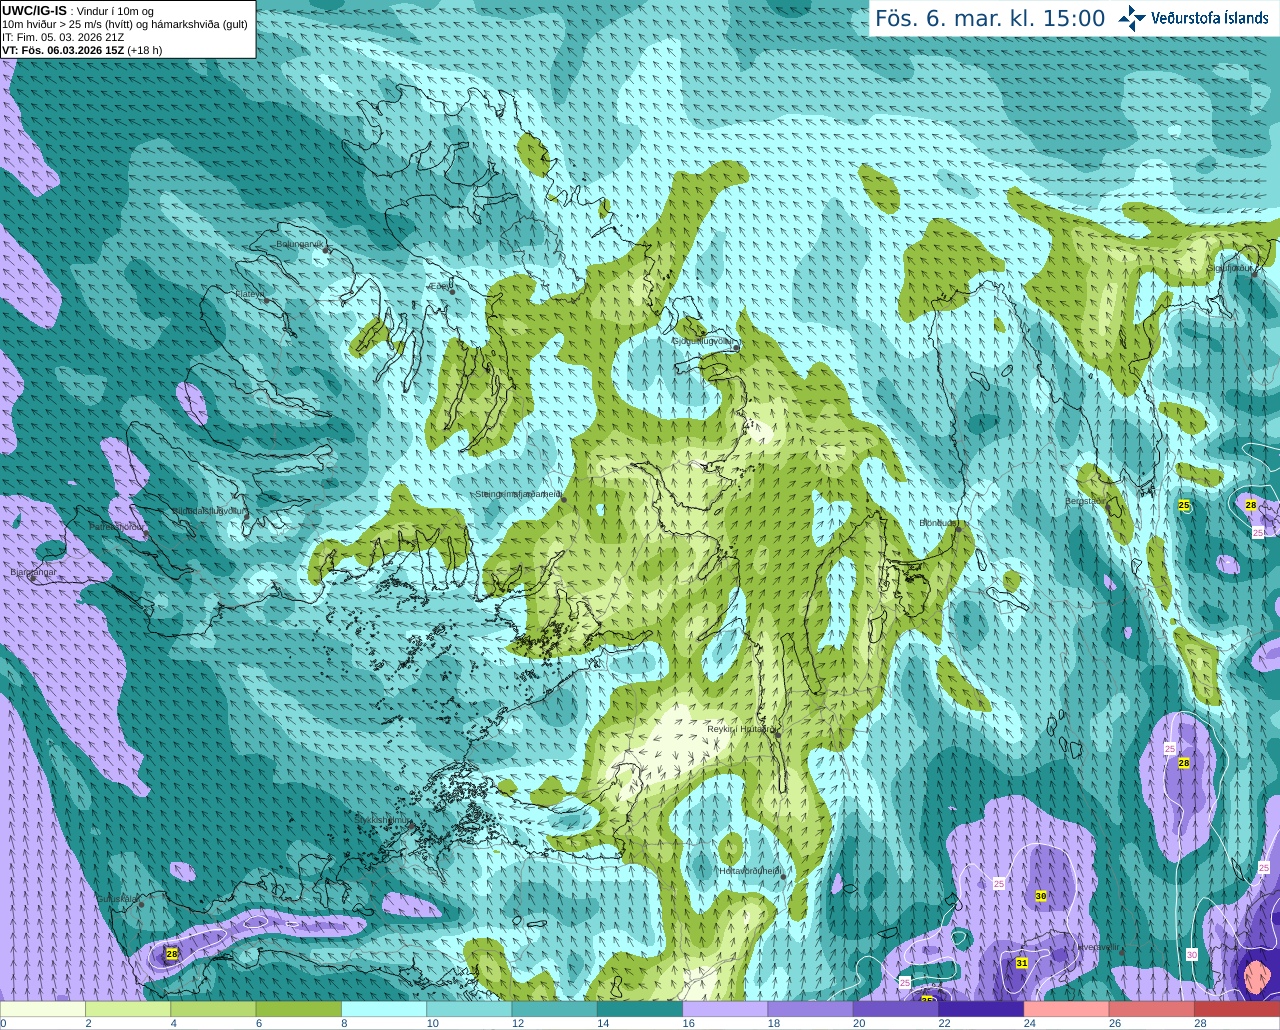Click the Holtavörðuheiði station label
Viewport: 1280px width, 1030px height.
(x=750, y=871)
